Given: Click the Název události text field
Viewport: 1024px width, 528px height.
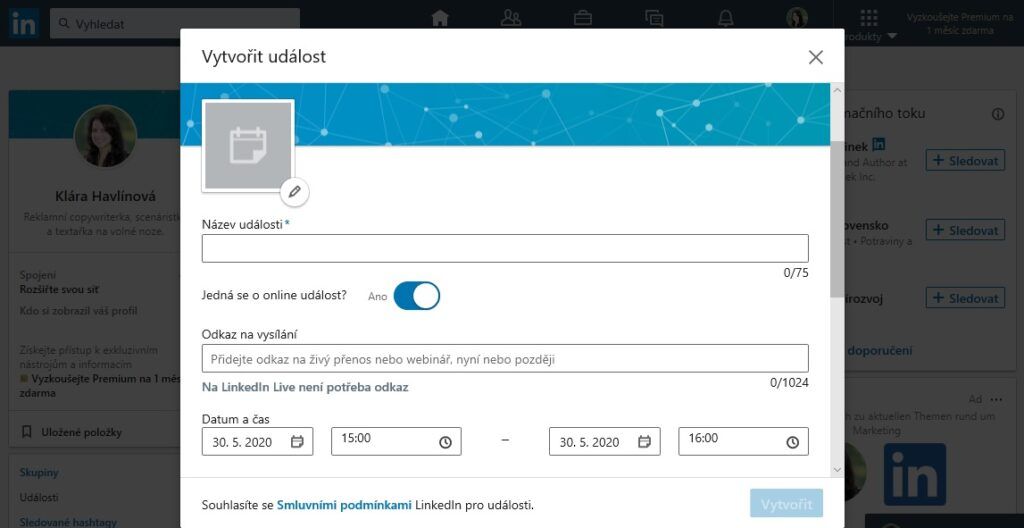Looking at the screenshot, I should point(505,249).
